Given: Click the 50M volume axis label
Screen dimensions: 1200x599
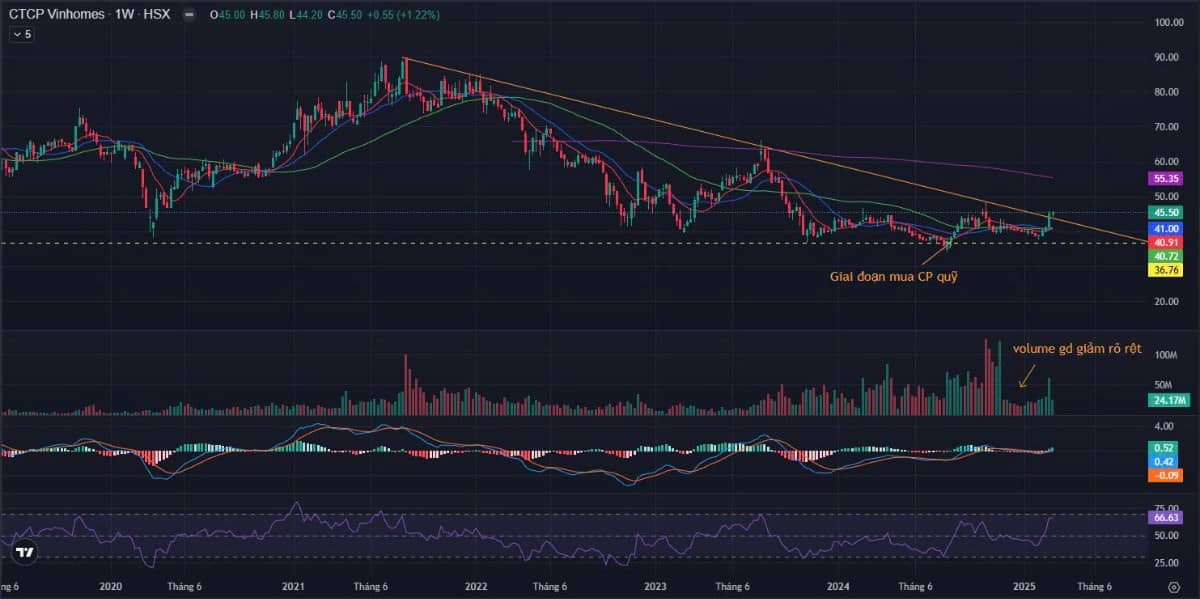Looking at the screenshot, I should 1163,384.
